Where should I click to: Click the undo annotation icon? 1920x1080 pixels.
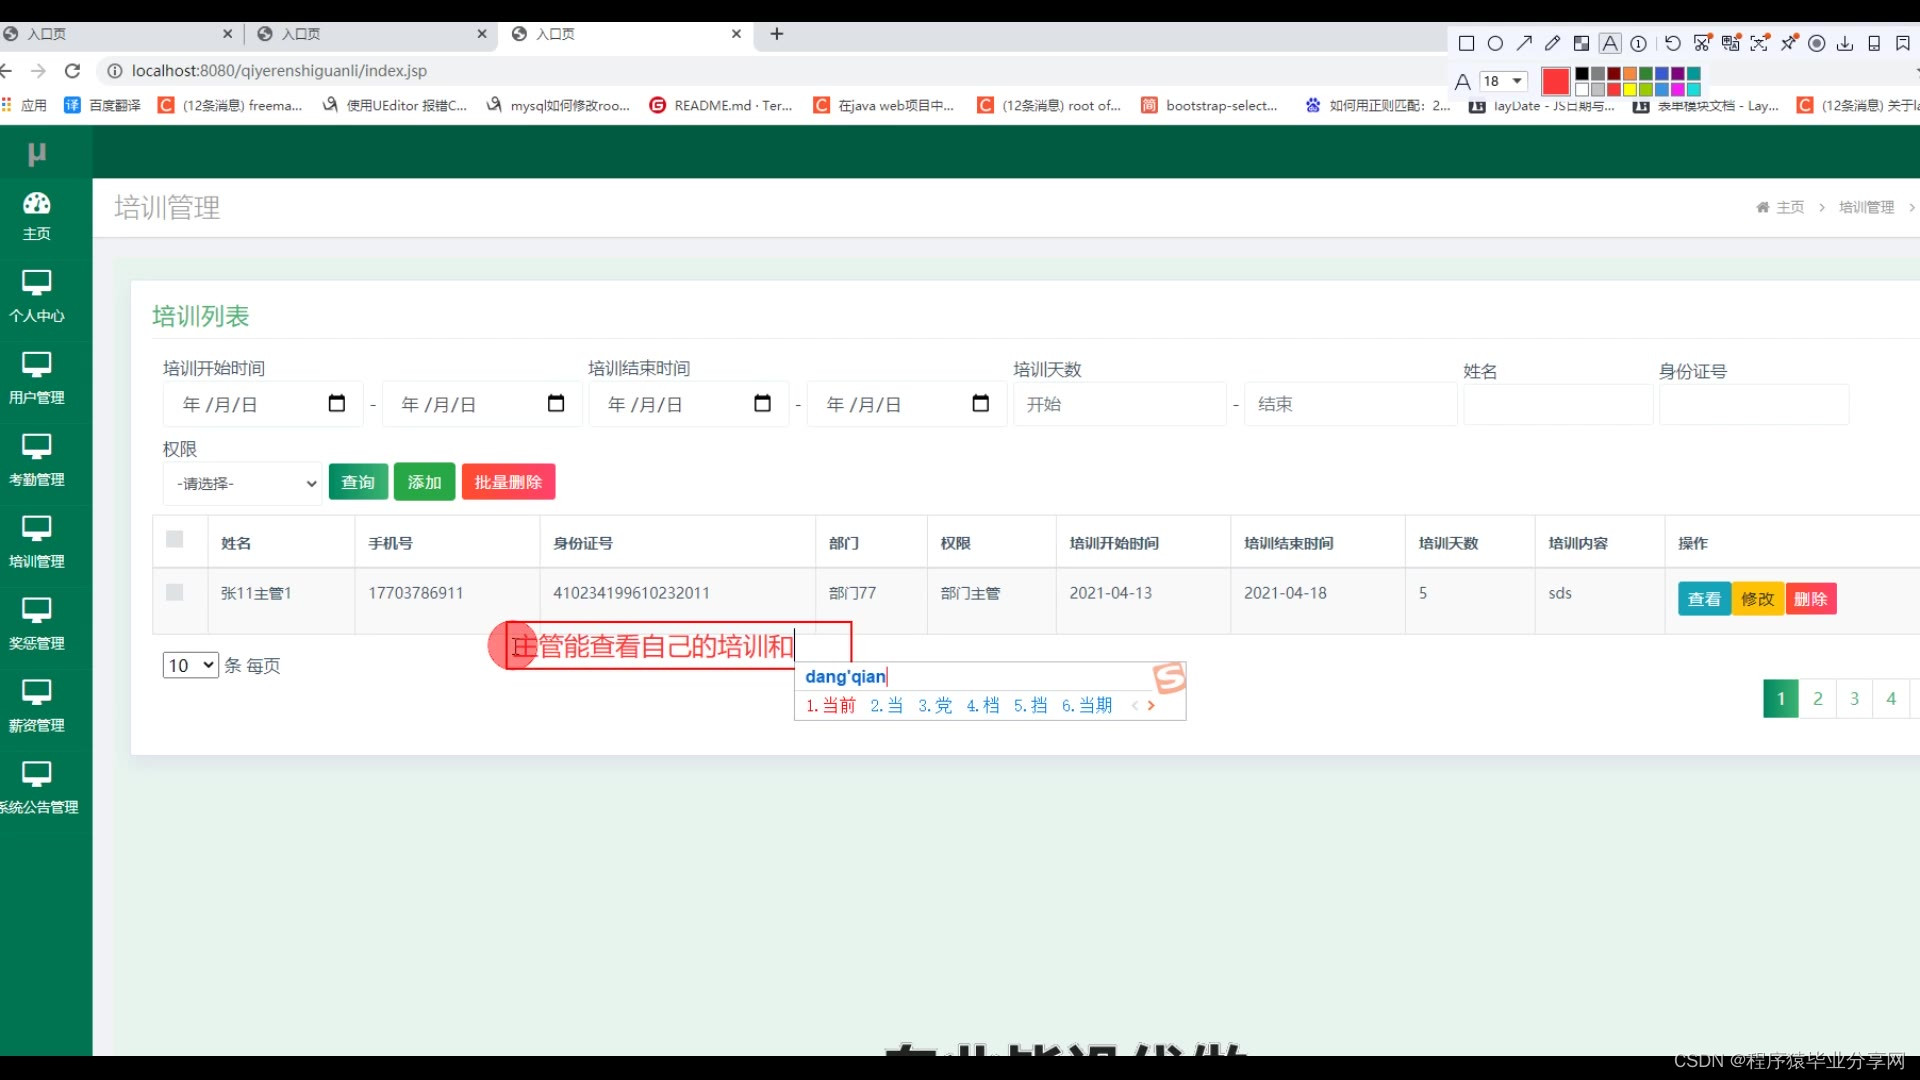1673,44
